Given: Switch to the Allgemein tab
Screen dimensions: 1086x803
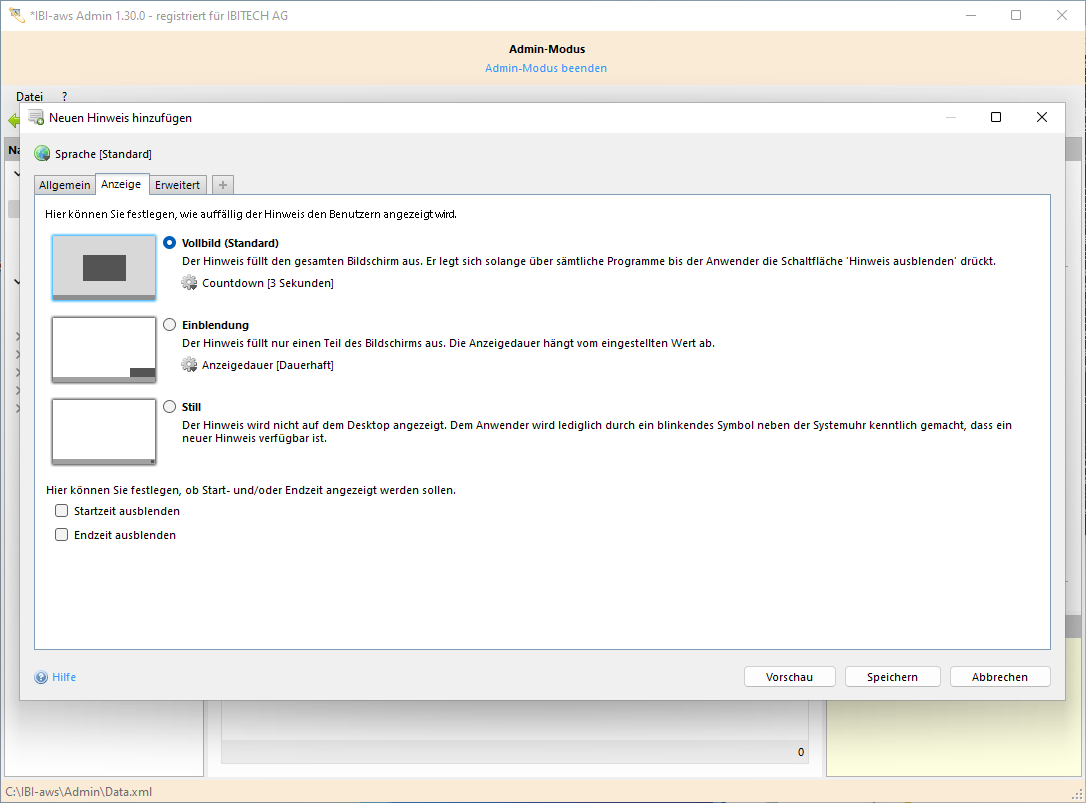Looking at the screenshot, I should [x=65, y=185].
